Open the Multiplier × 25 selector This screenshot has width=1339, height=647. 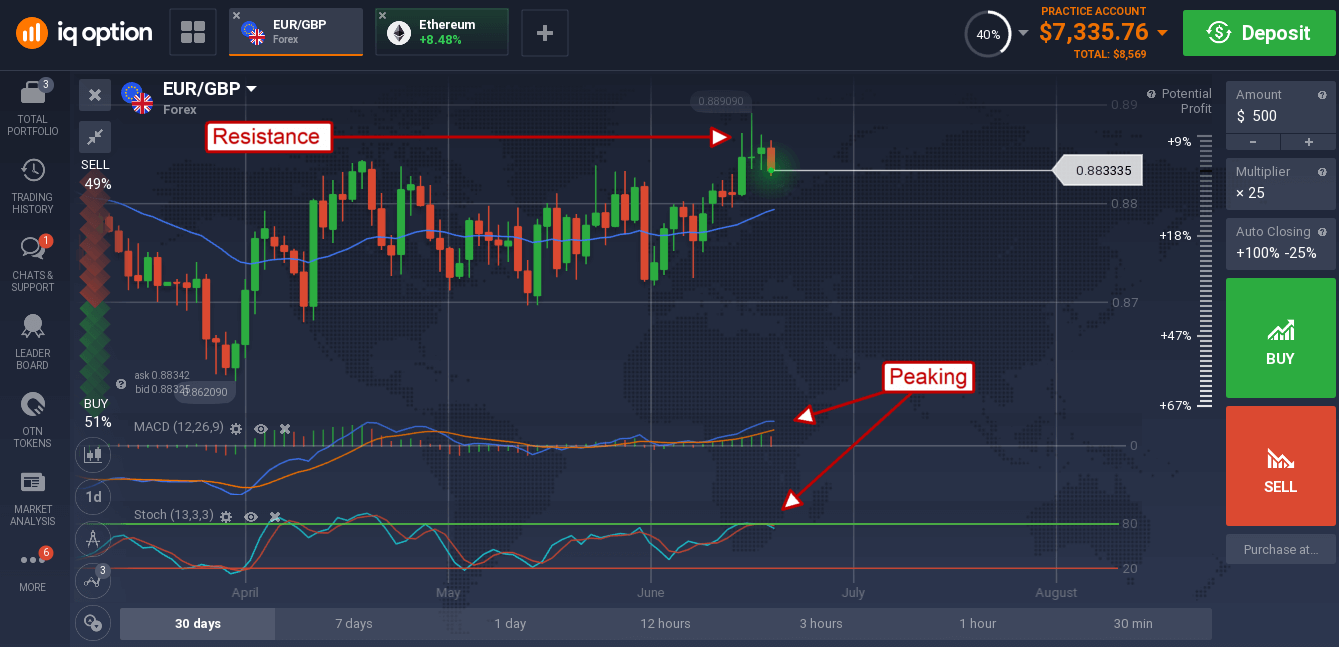(x=1281, y=182)
